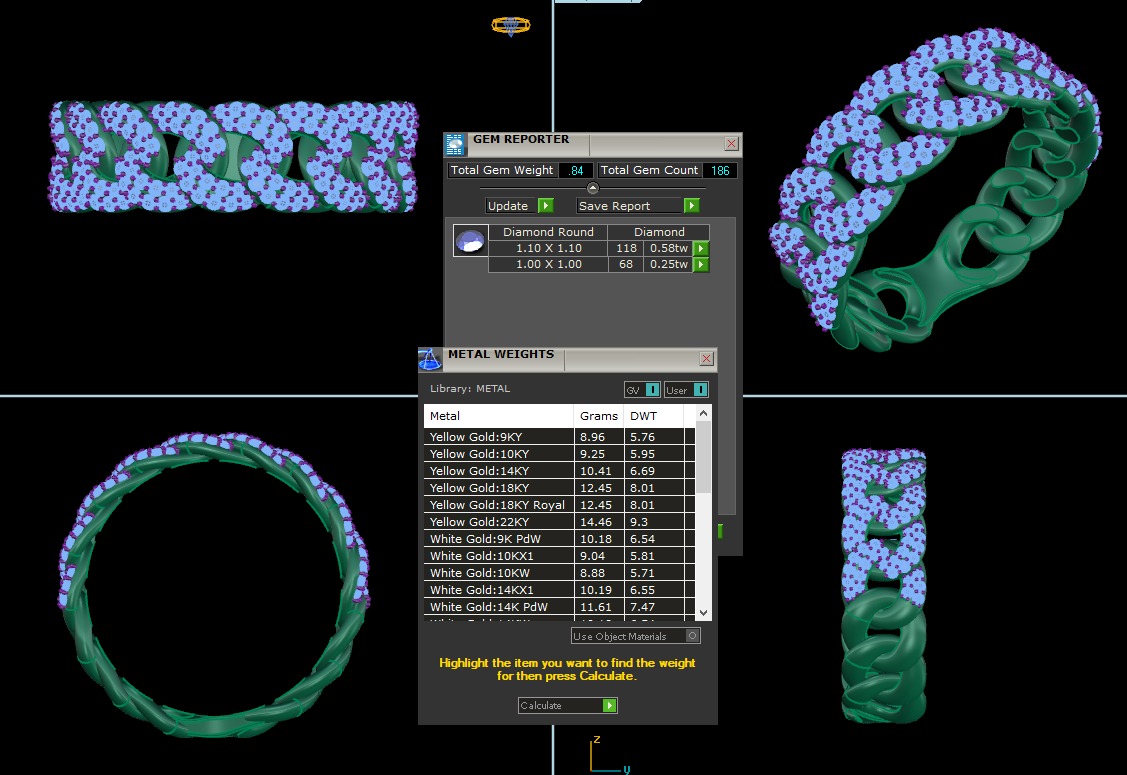Click the Save Report button label
1127x775 pixels.
pos(616,206)
